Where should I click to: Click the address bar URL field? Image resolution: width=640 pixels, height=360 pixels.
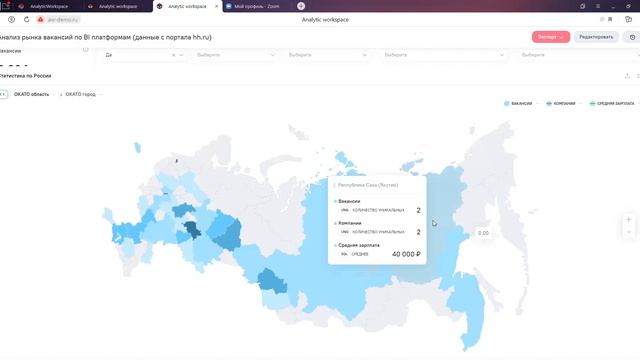coord(62,19)
